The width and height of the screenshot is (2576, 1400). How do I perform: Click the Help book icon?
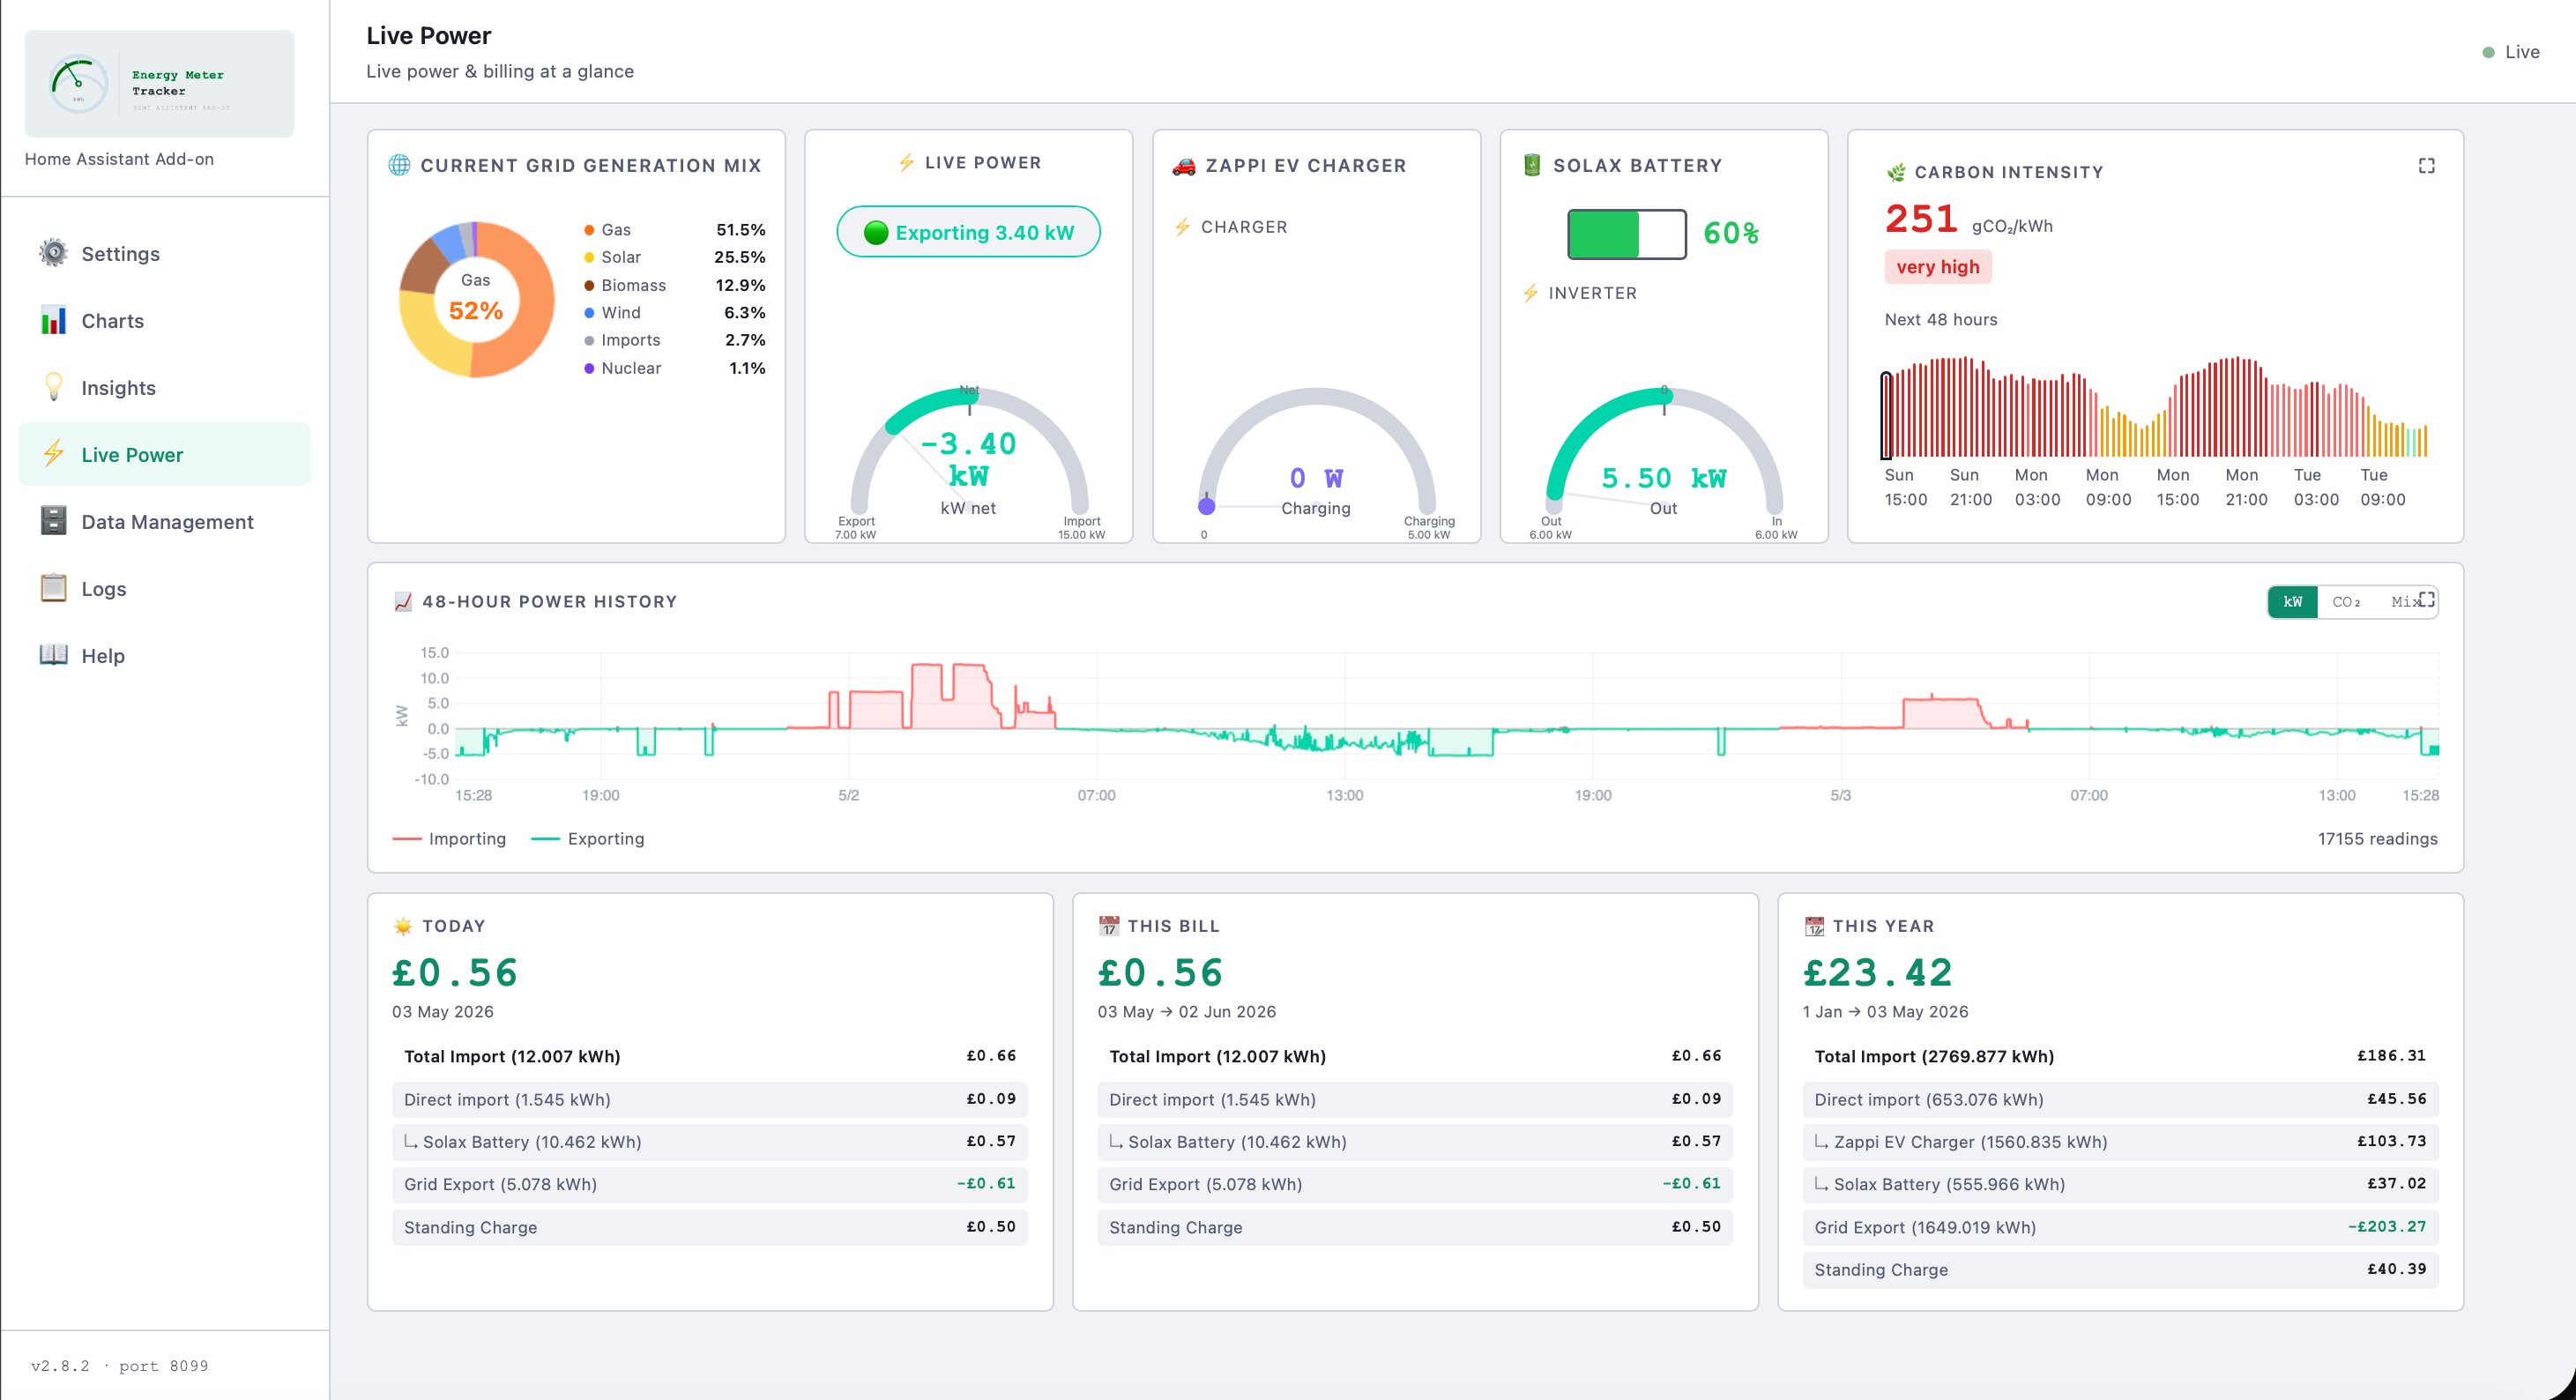click(53, 655)
